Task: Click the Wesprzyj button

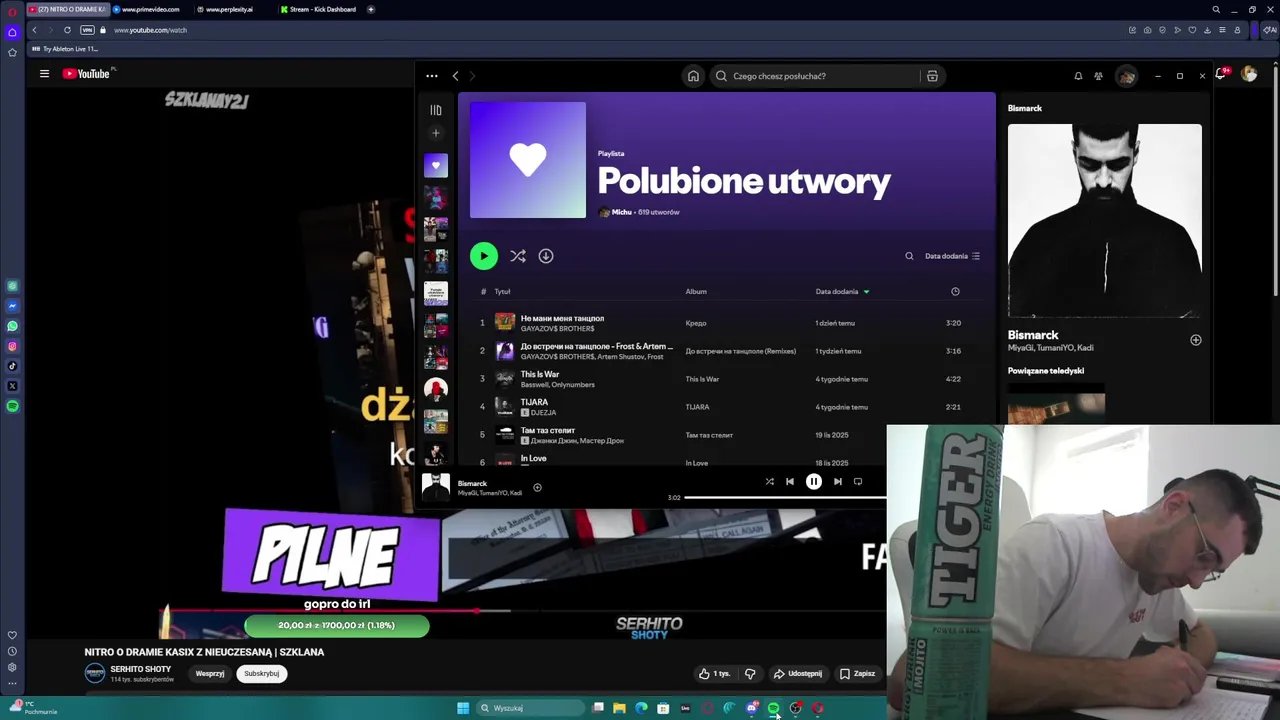Action: tap(210, 674)
